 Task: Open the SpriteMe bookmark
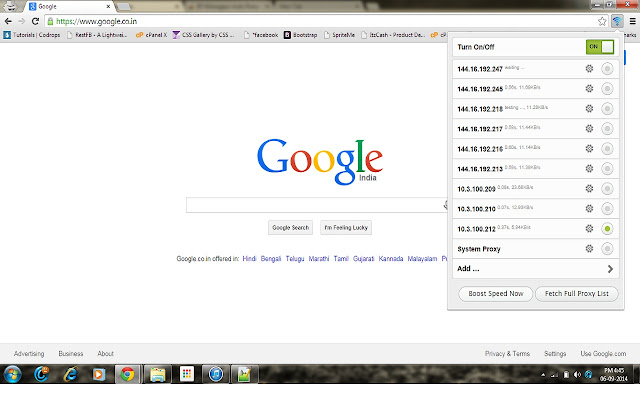click(x=339, y=35)
